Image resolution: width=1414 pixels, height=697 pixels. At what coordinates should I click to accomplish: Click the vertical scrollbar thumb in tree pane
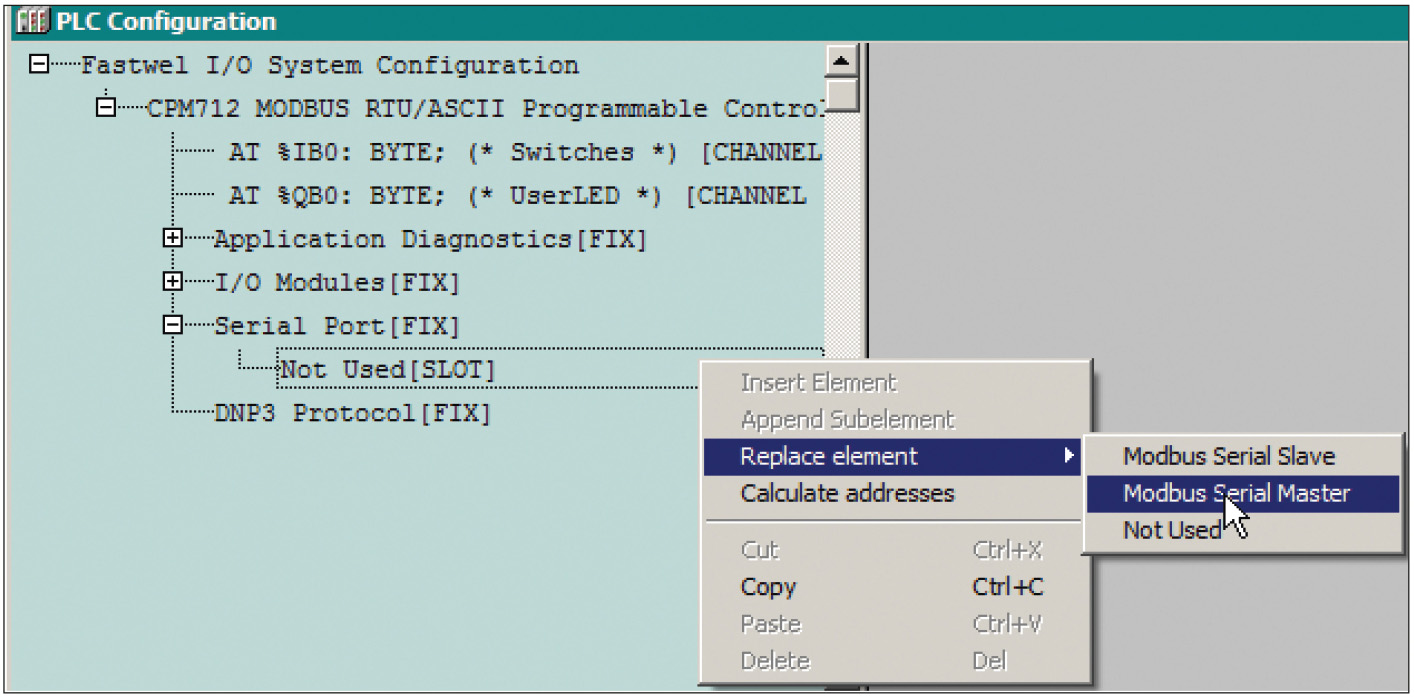pyautogui.click(x=842, y=96)
